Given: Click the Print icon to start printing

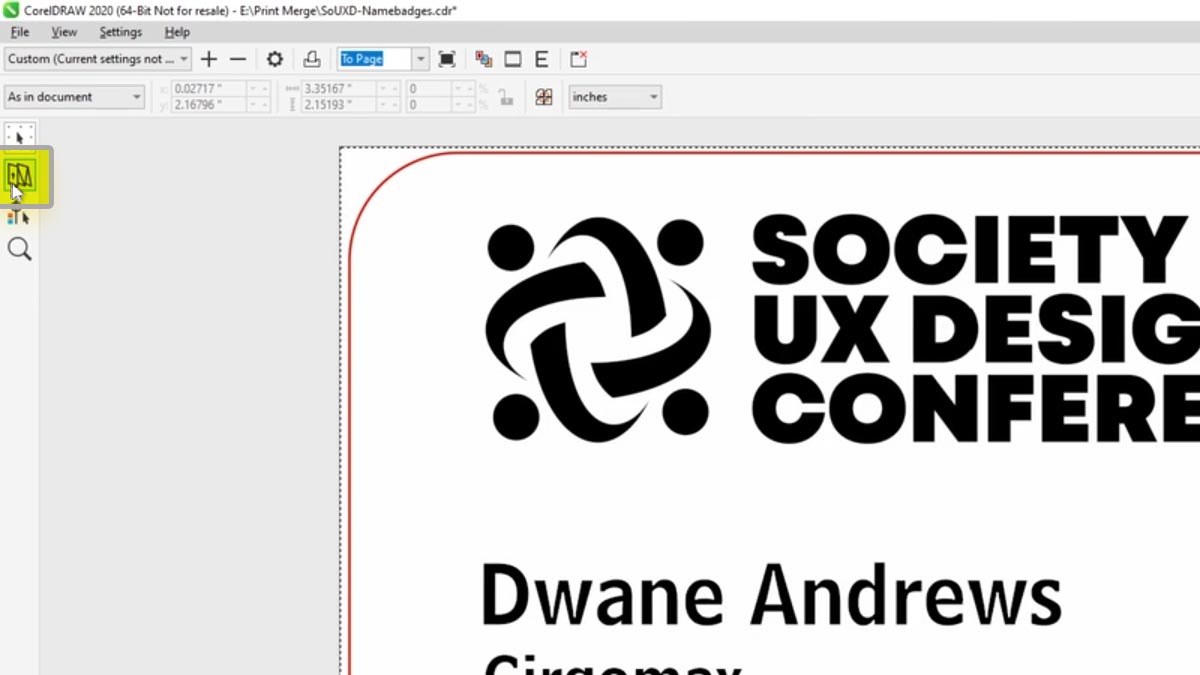Looking at the screenshot, I should [311, 58].
